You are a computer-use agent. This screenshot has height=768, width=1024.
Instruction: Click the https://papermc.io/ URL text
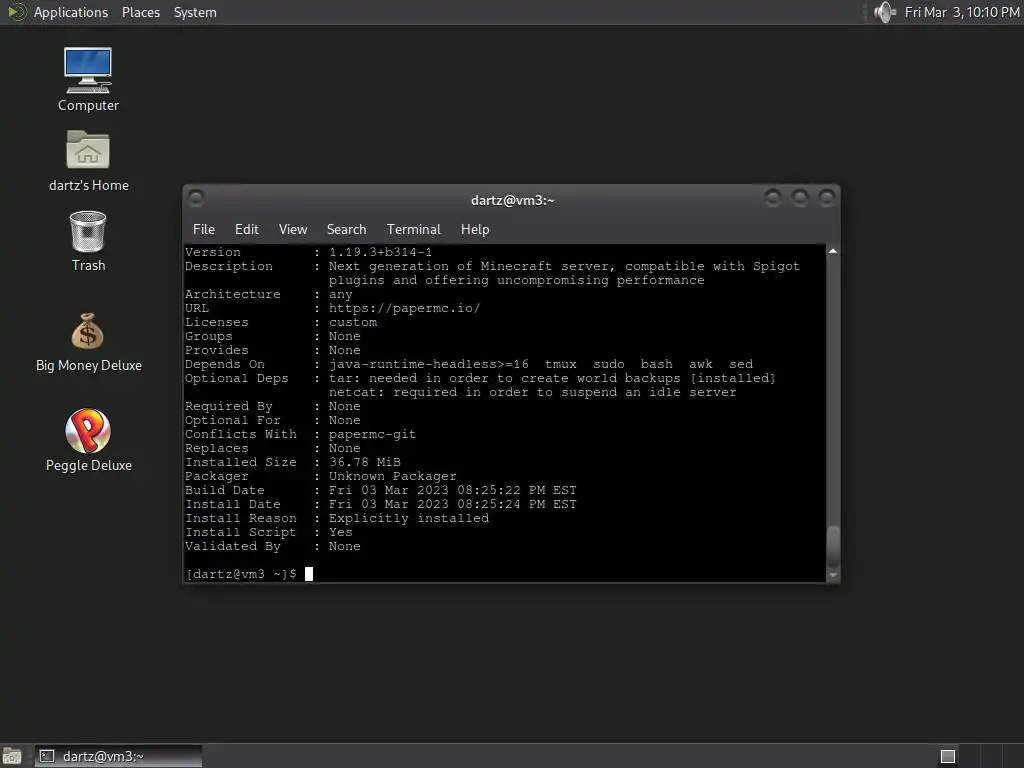pyautogui.click(x=404, y=308)
